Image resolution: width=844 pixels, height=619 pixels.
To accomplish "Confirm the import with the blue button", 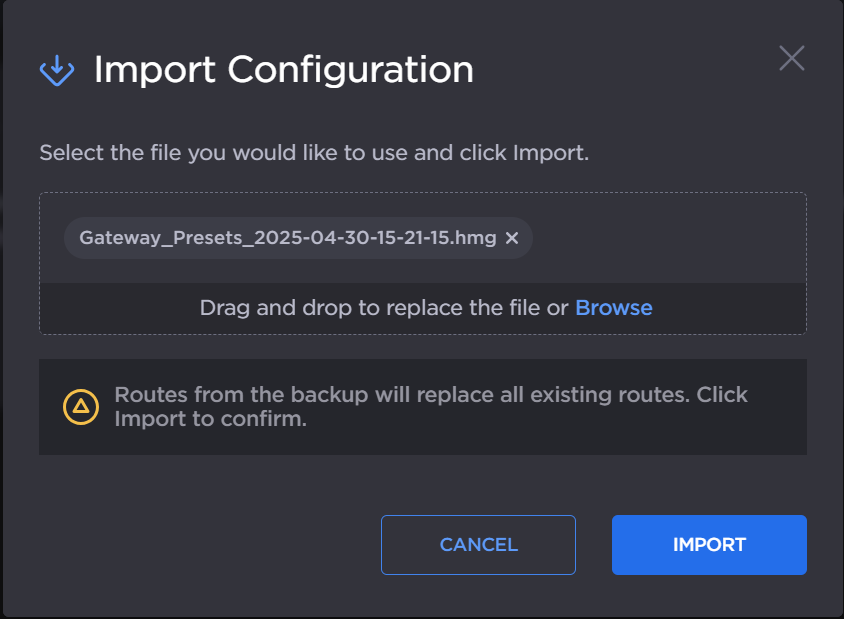I will click(x=708, y=544).
